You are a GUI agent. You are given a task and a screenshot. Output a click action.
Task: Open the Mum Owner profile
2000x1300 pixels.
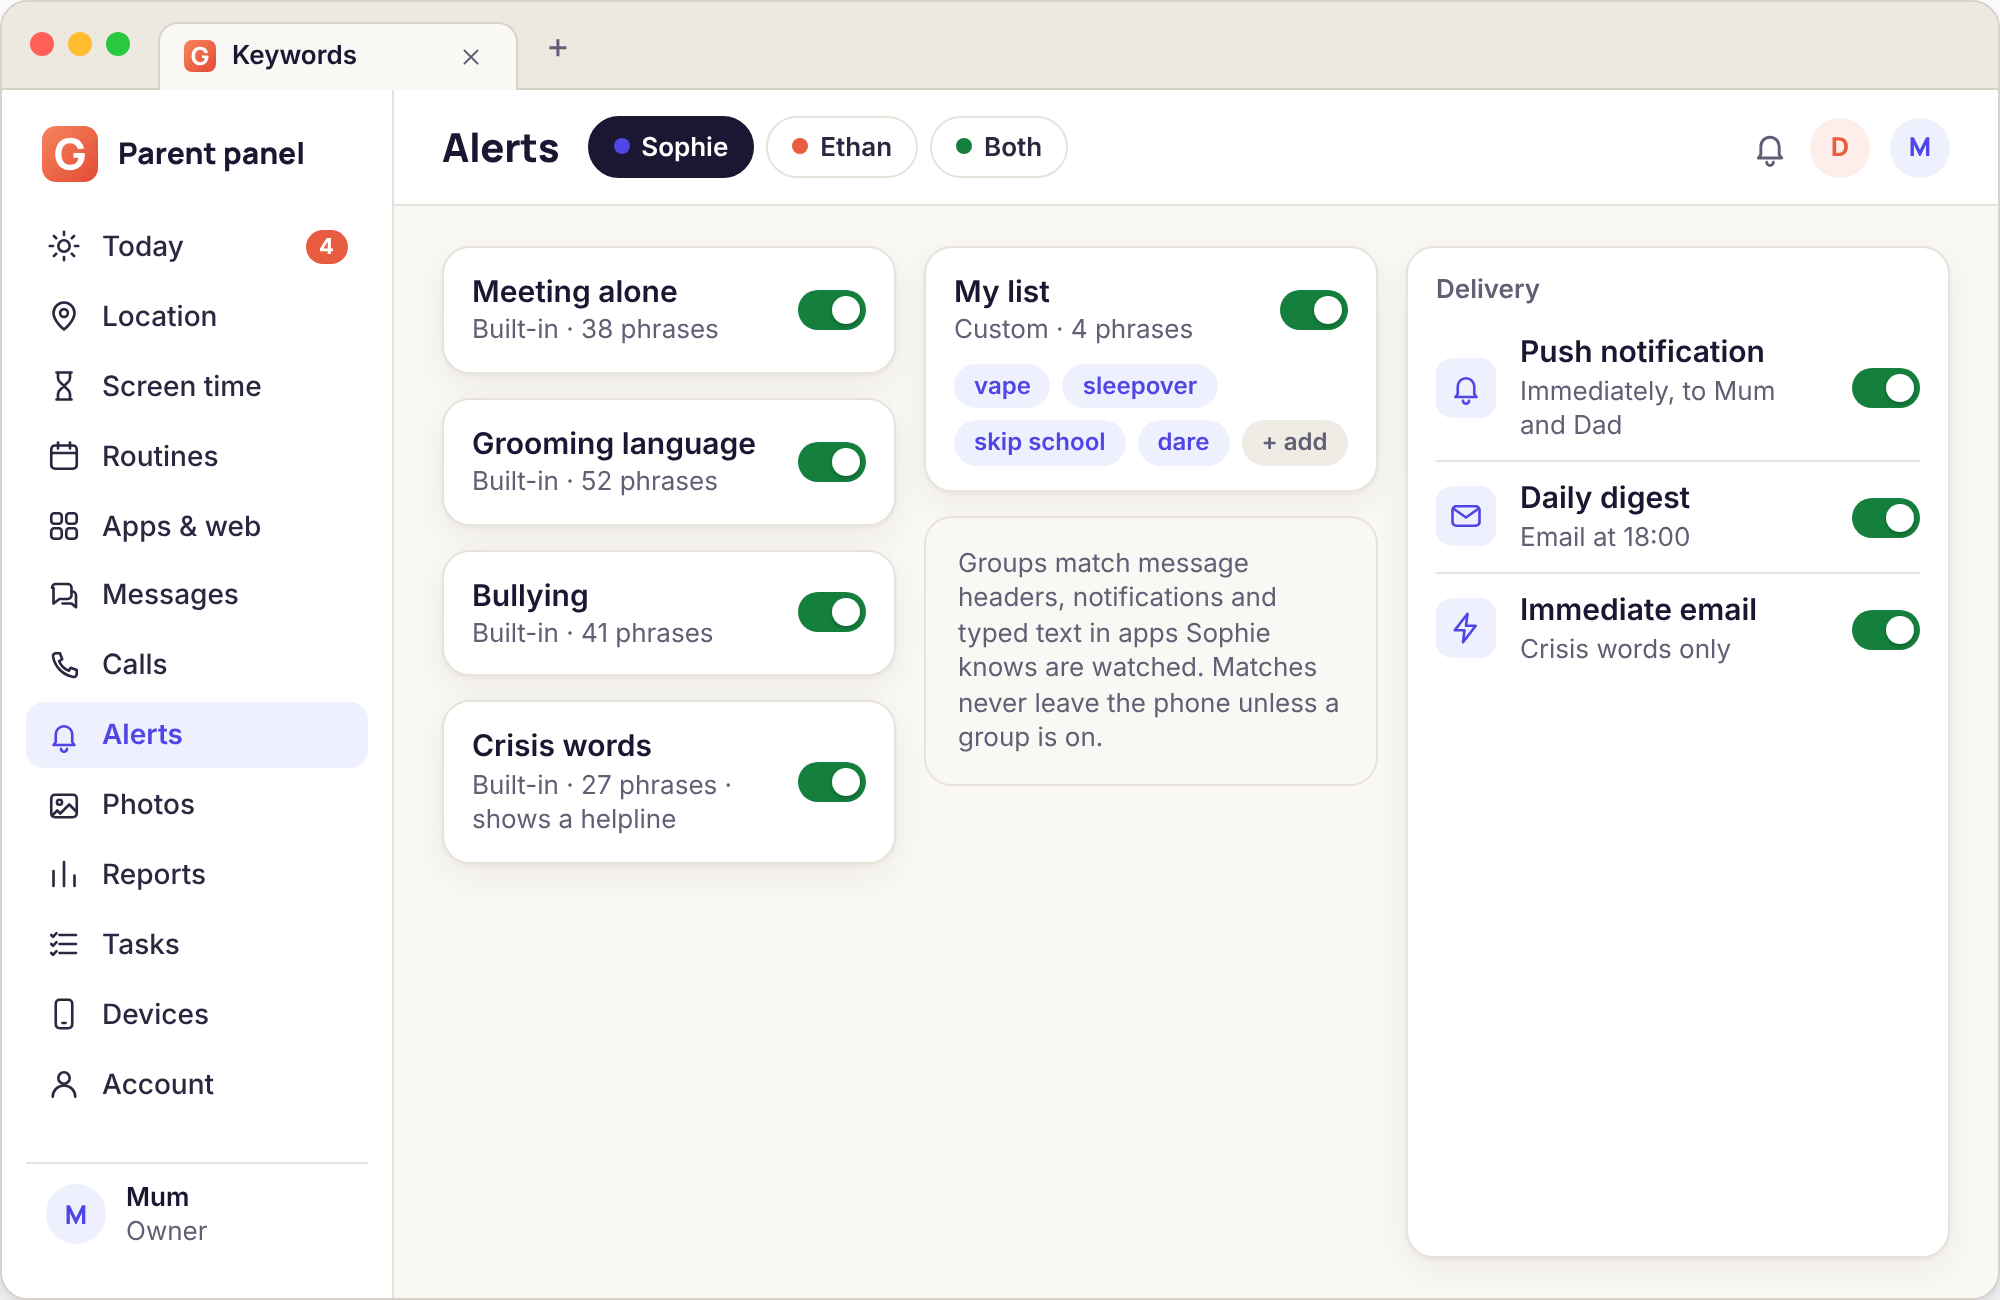(197, 1214)
